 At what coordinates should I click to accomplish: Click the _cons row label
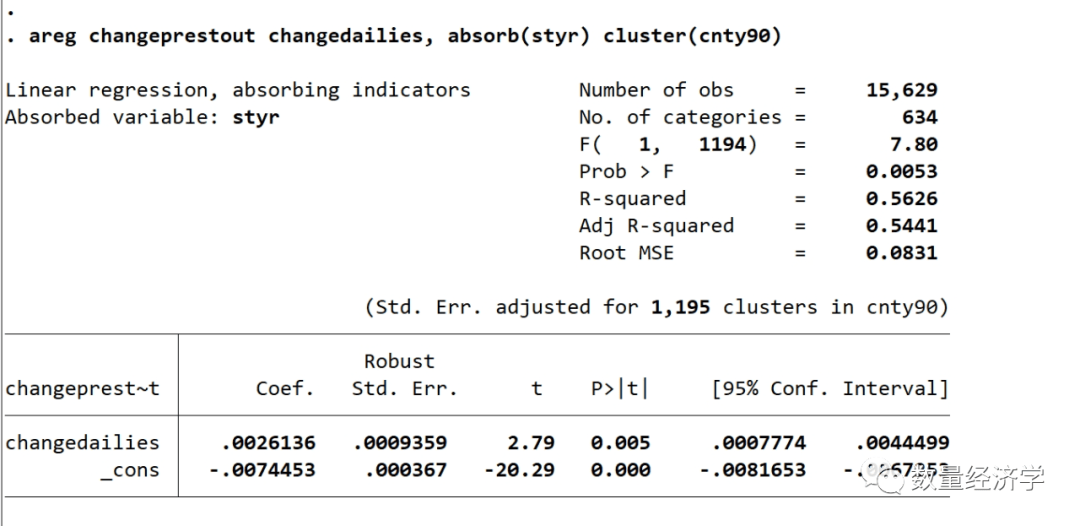pyautogui.click(x=129, y=469)
